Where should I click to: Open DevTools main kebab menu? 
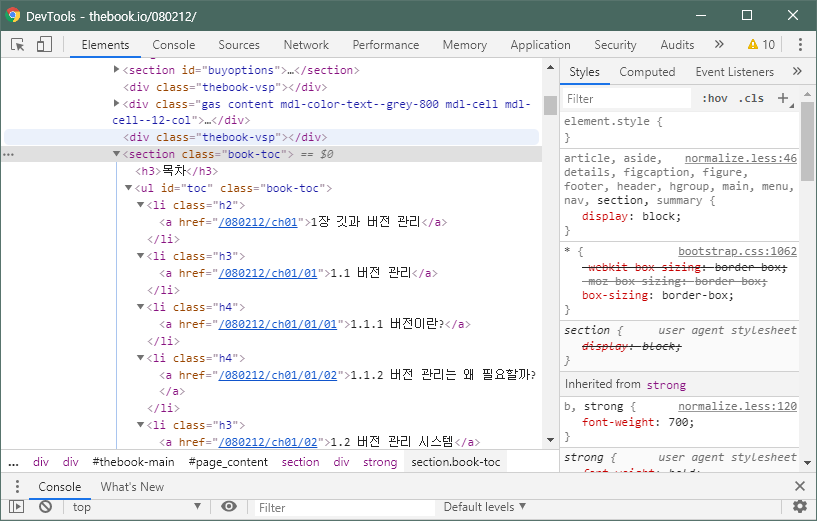[800, 45]
